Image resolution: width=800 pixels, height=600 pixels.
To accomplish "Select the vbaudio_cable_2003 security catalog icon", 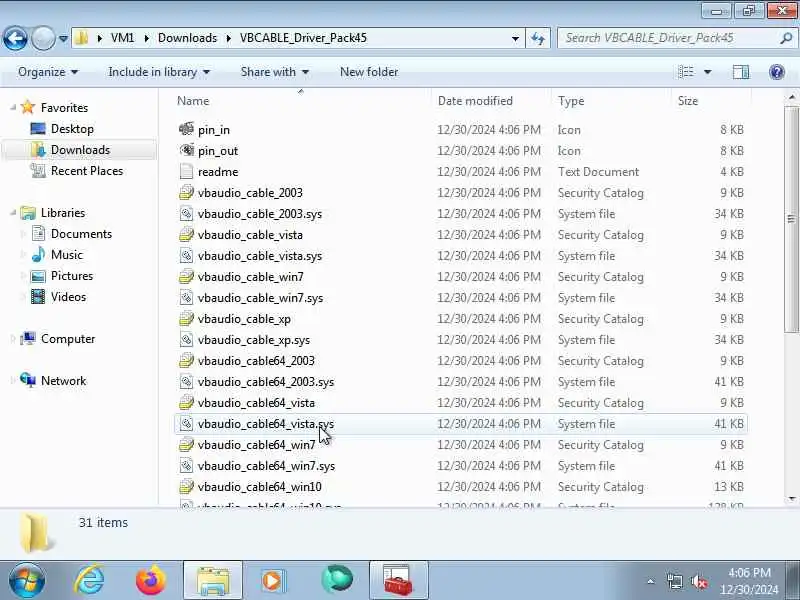I will 186,192.
